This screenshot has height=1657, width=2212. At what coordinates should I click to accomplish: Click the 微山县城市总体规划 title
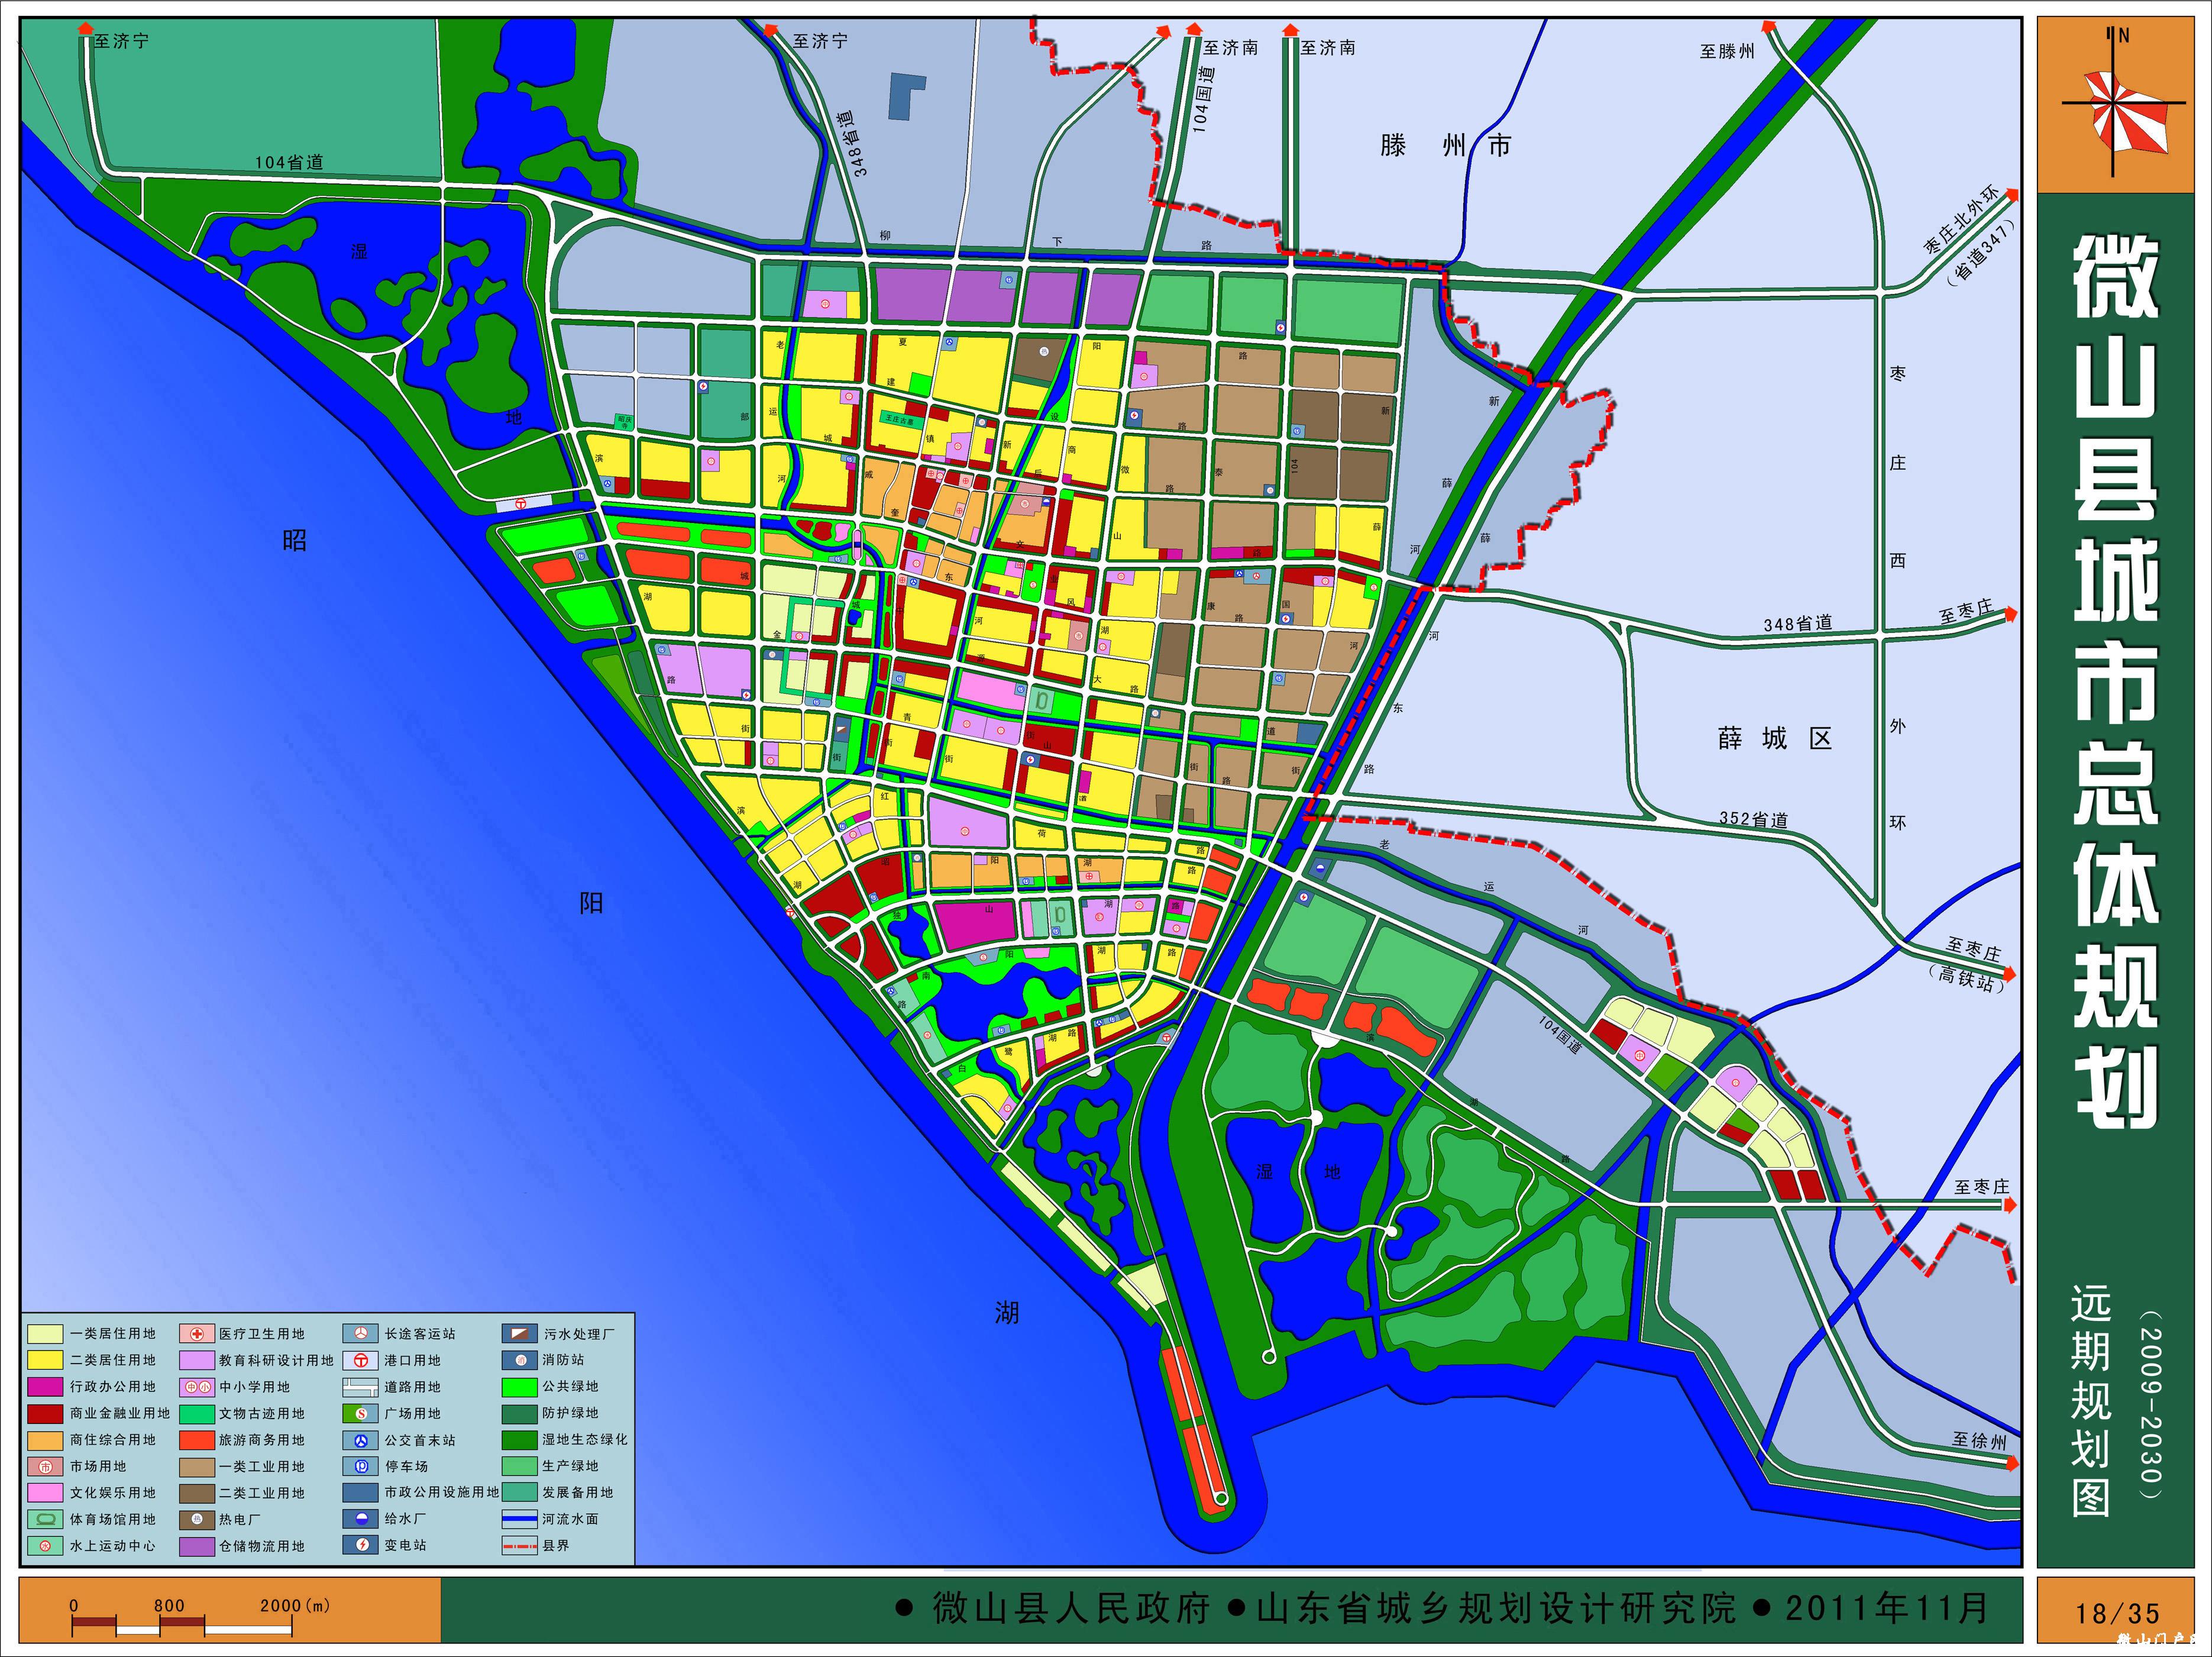(2116, 682)
